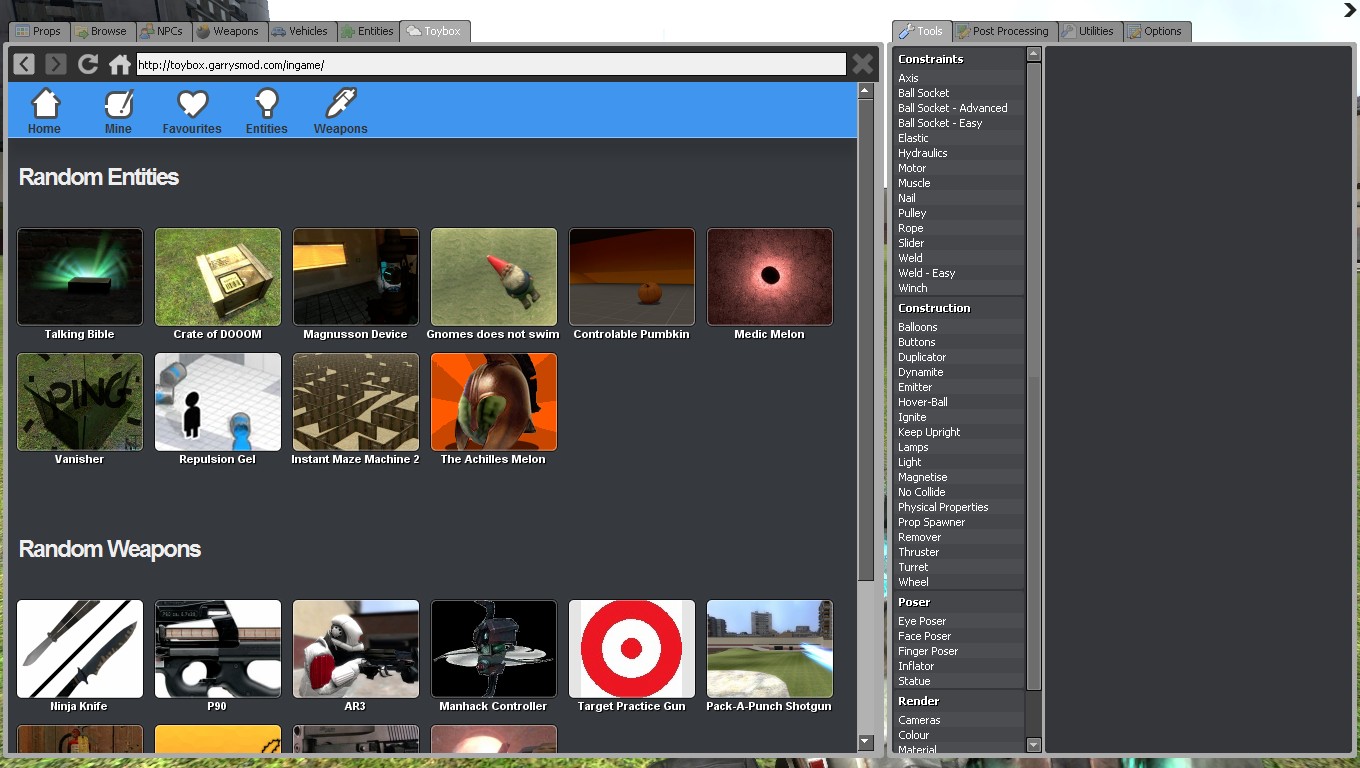Click the browser back arrow button
1360x768 pixels.
tap(24, 65)
